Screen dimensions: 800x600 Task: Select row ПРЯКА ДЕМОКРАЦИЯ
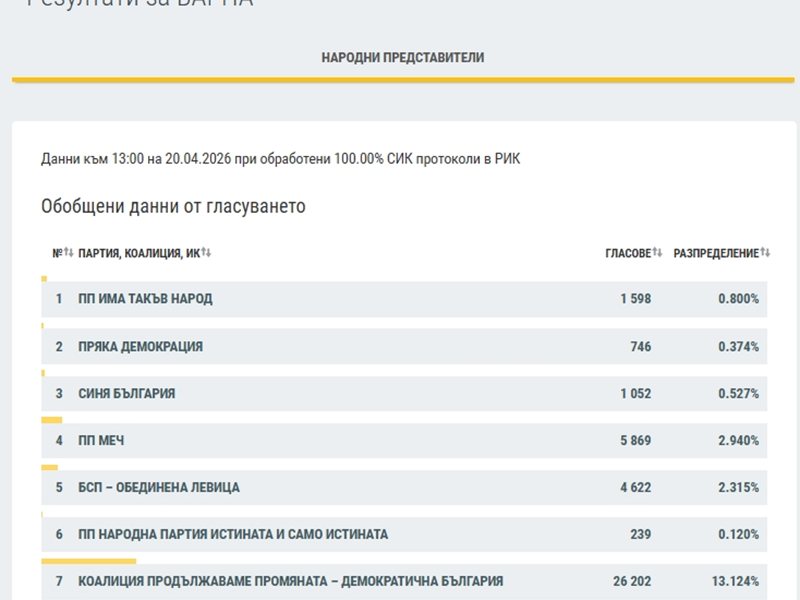pos(404,346)
